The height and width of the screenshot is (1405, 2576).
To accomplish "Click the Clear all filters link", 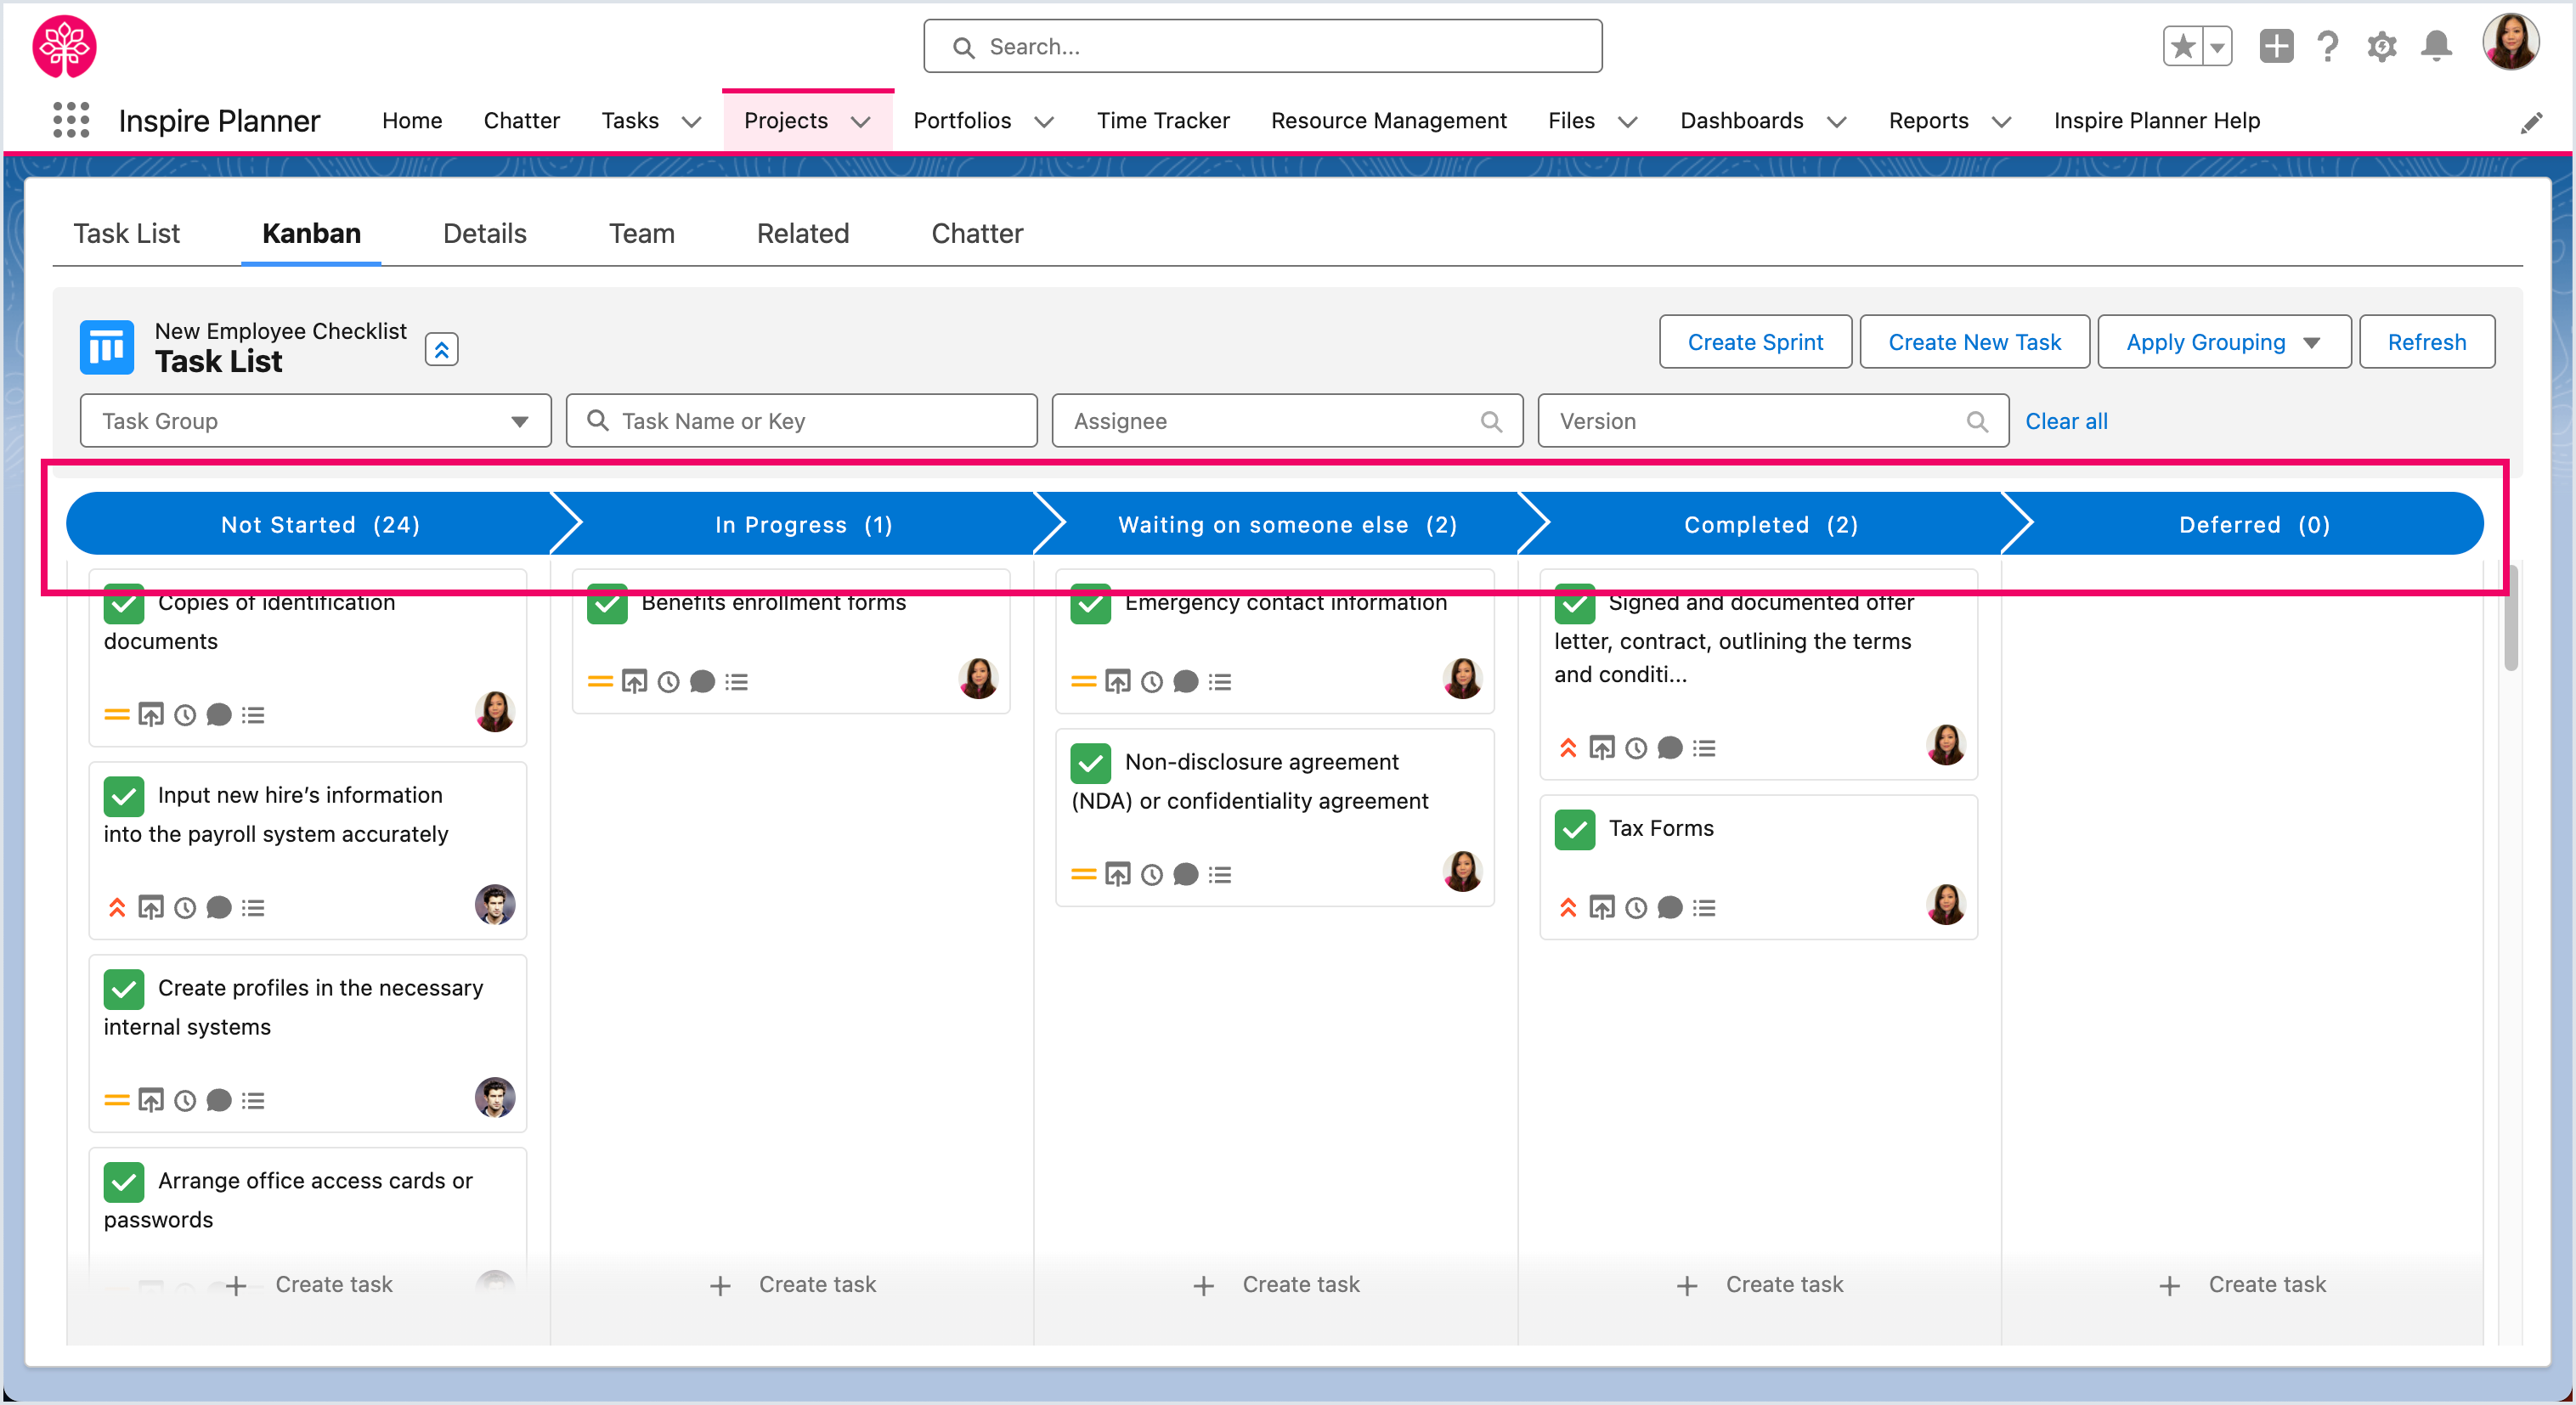I will pos(2066,421).
